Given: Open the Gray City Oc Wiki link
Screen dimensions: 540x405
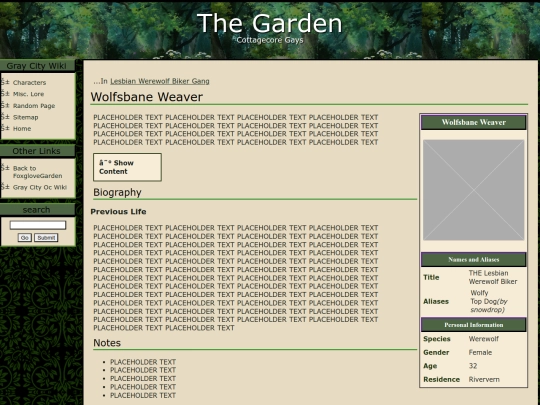Looking at the screenshot, I should coord(40,187).
